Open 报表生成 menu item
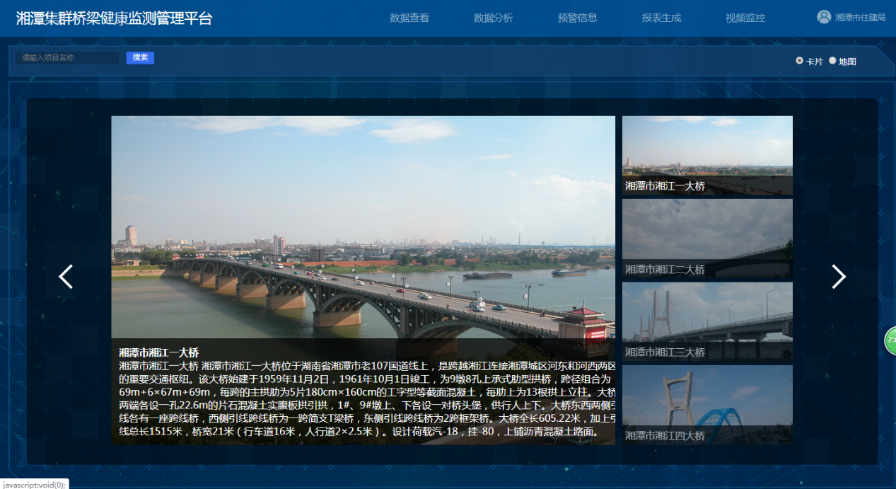896x489 pixels. [x=661, y=18]
